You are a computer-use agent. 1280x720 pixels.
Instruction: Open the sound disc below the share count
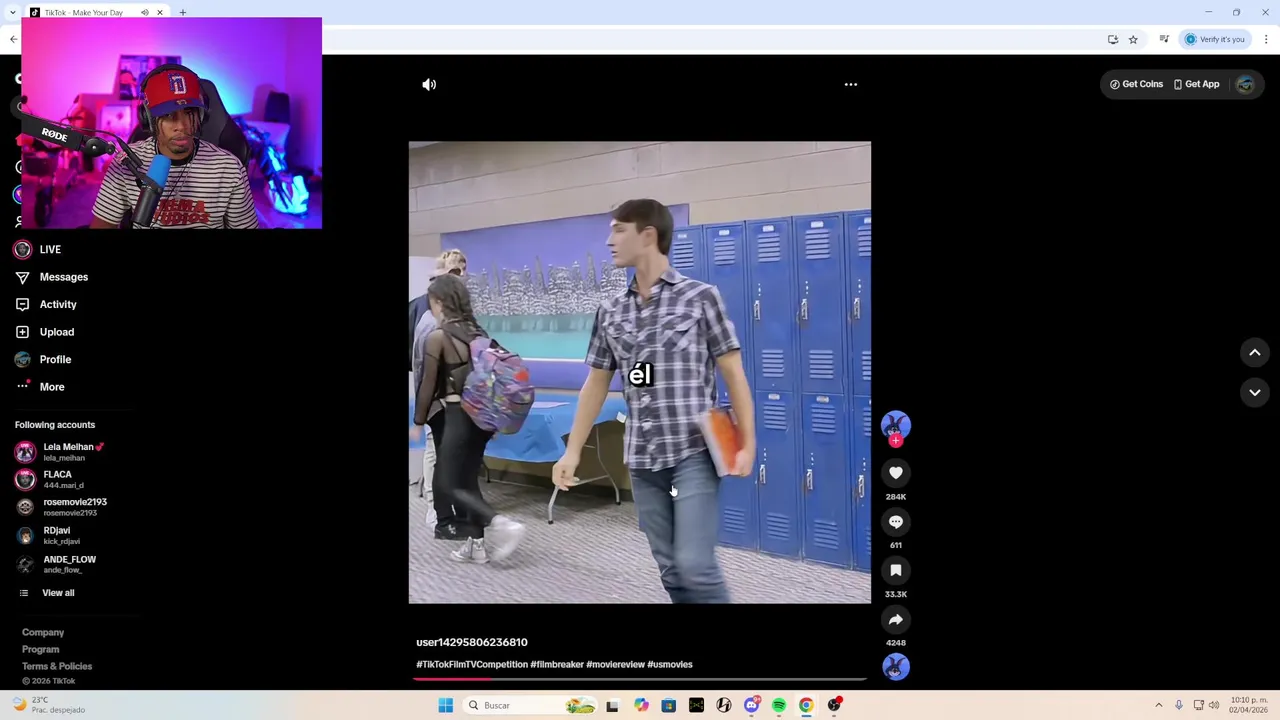coord(896,667)
